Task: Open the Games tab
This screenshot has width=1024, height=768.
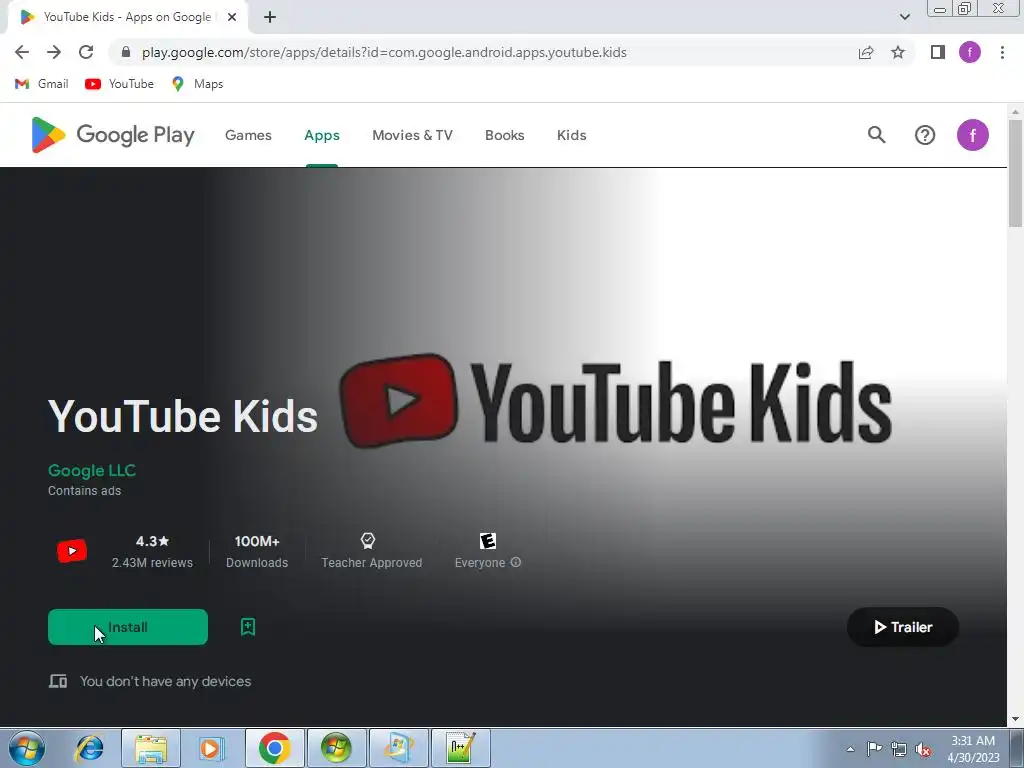Action: [248, 135]
